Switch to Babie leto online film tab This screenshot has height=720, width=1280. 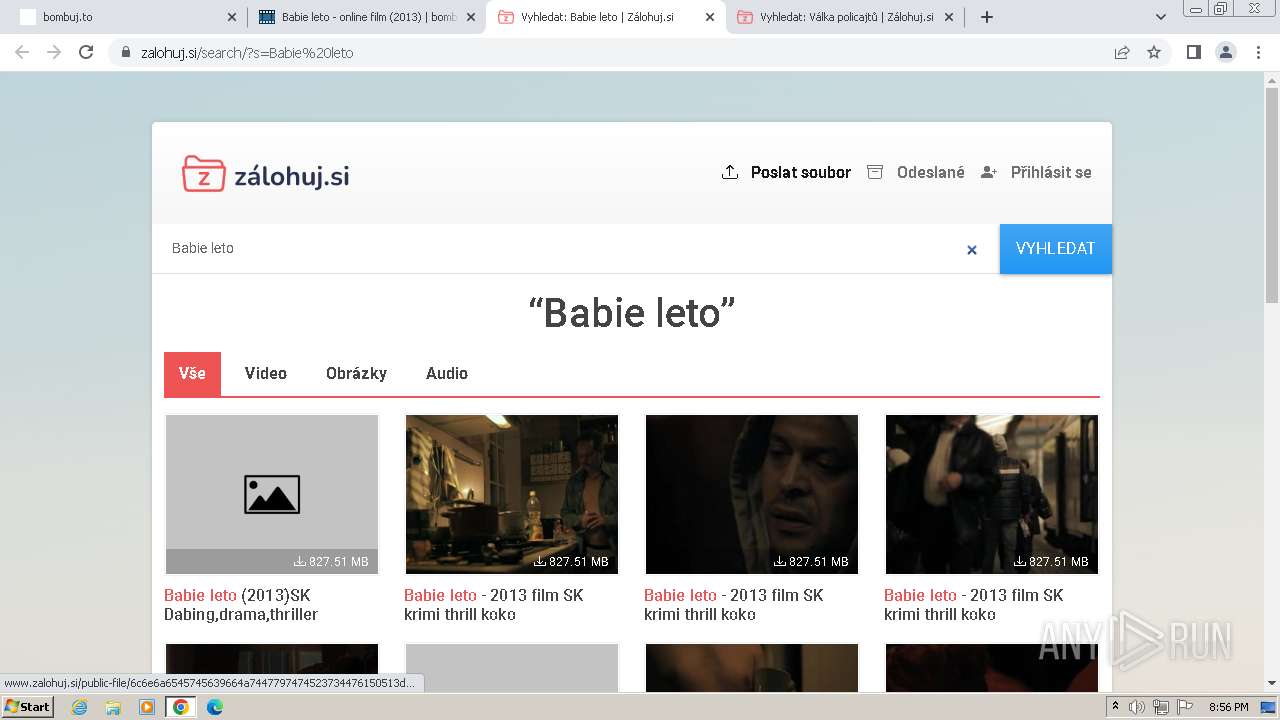coord(367,17)
